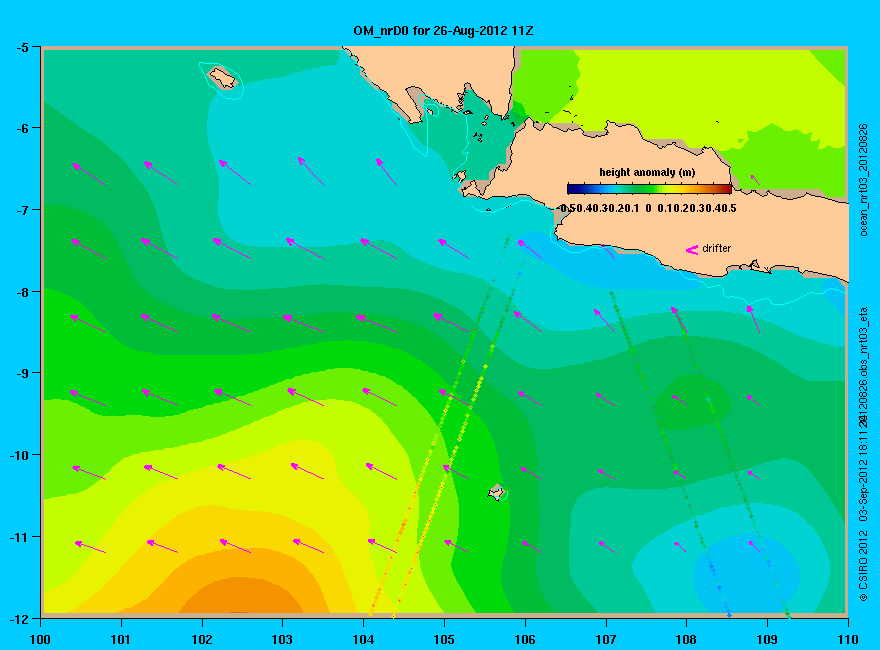880x650 pixels.
Task: Click latitude tick label -10
Action: point(20,455)
